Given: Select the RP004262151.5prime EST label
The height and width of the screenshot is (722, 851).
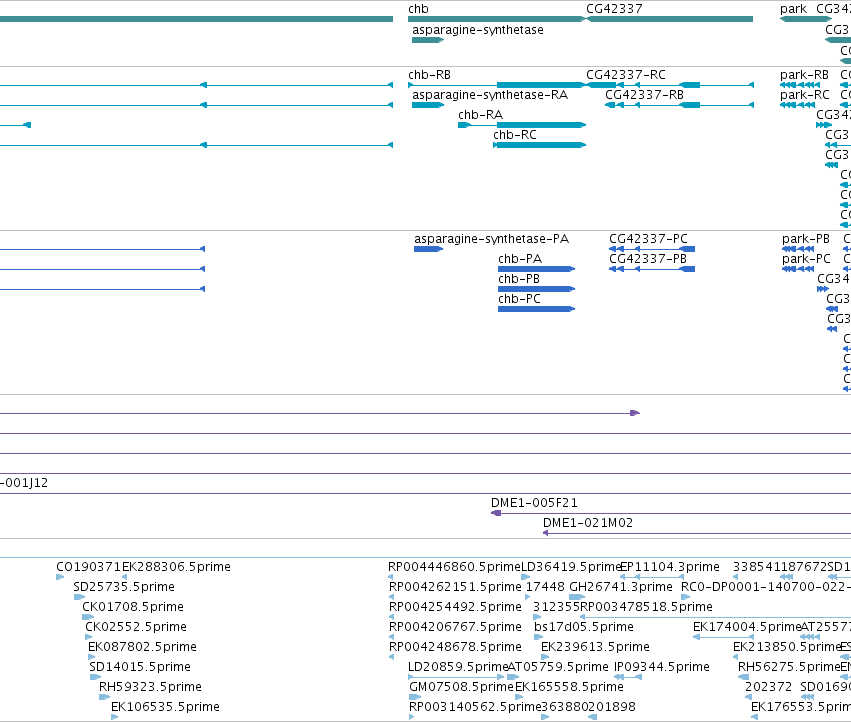Looking at the screenshot, I should point(455,587).
